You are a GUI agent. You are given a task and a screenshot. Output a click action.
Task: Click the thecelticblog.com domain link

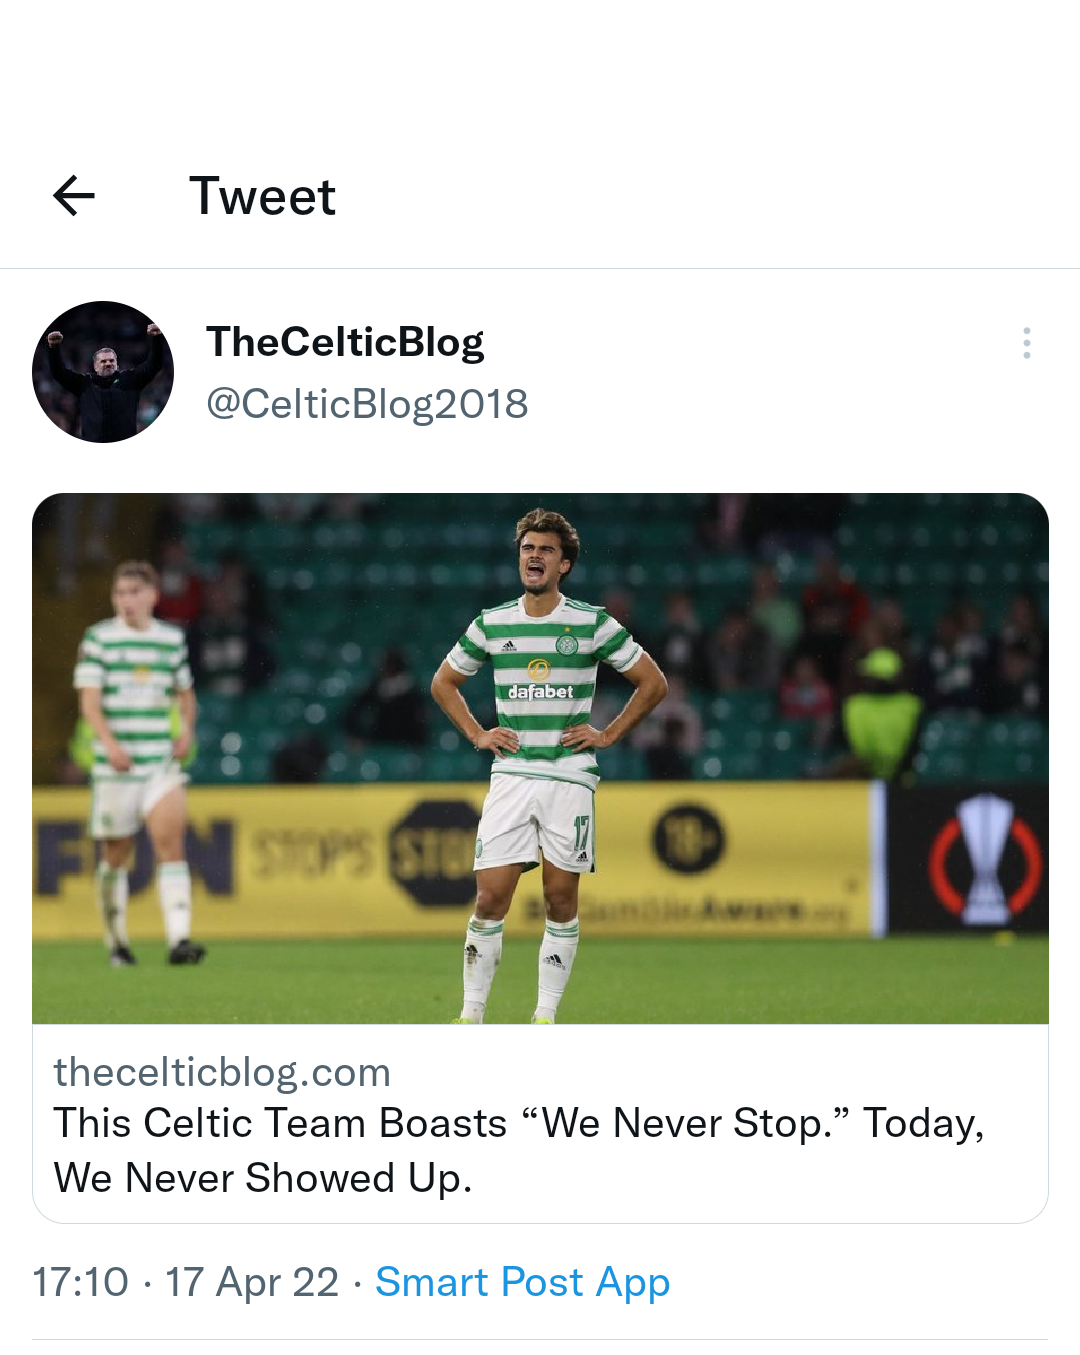tap(222, 1072)
